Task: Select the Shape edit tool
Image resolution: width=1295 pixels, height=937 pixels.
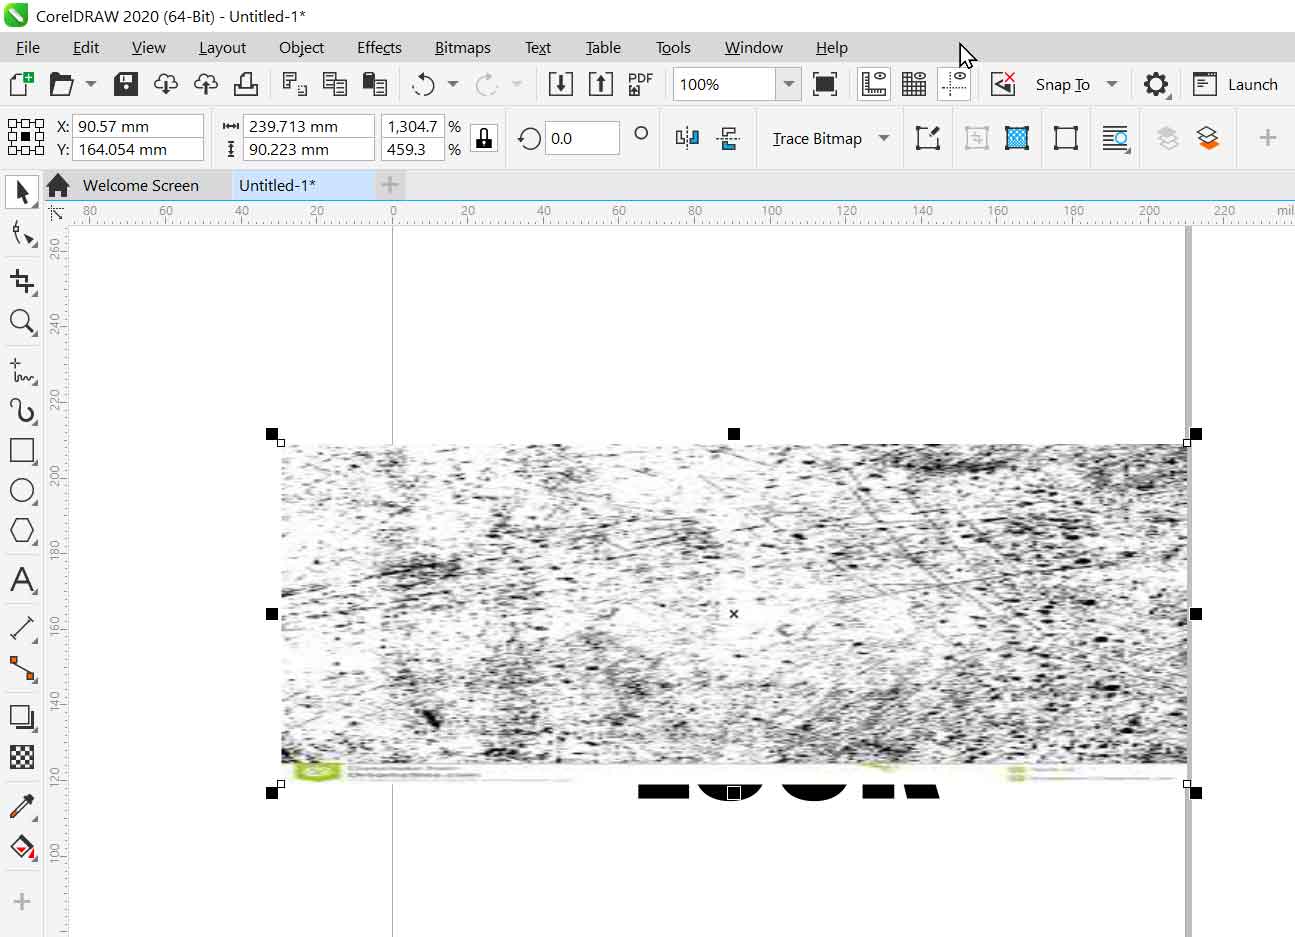Action: tap(22, 234)
